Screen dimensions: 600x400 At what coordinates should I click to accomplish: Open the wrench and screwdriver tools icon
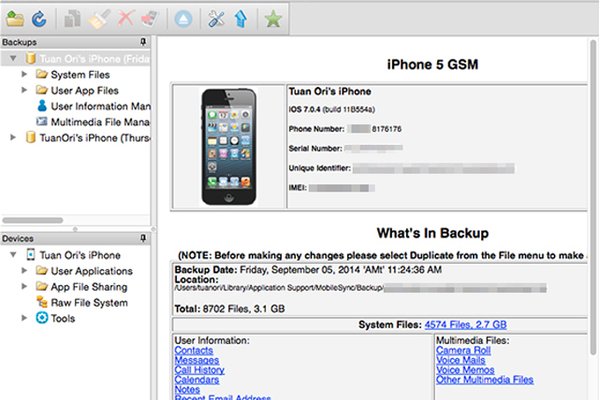click(216, 18)
